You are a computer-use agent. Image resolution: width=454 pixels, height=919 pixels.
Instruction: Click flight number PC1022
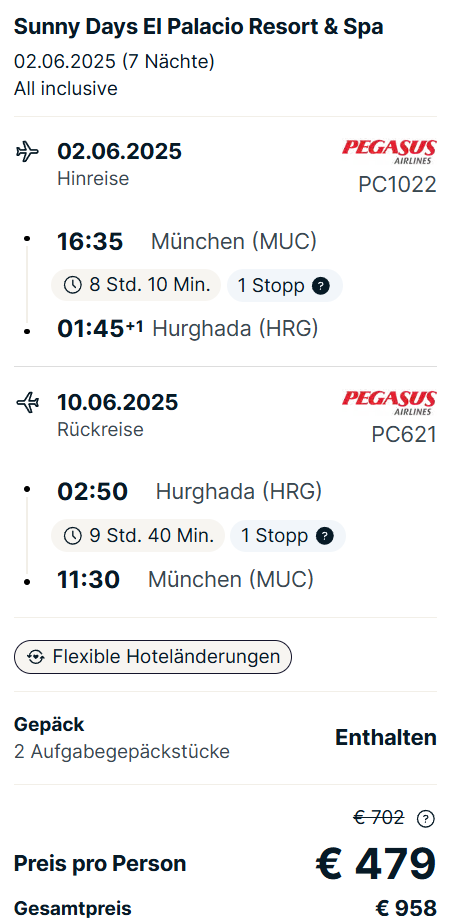coord(398,185)
